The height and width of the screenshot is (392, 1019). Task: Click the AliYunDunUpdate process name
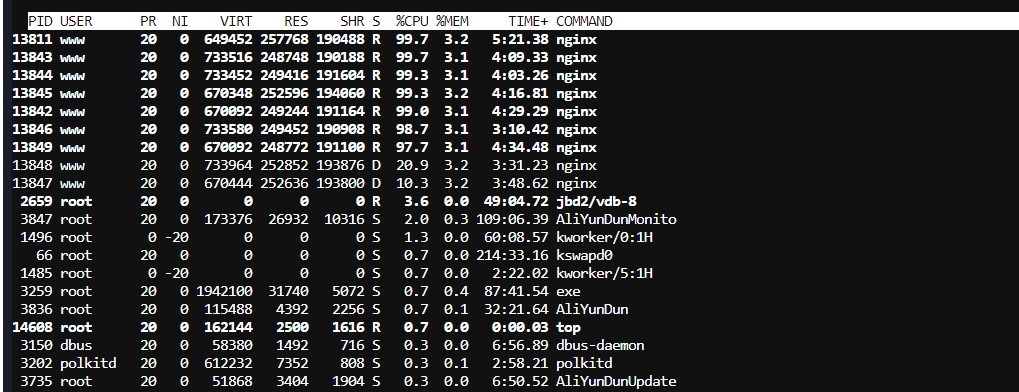point(616,382)
